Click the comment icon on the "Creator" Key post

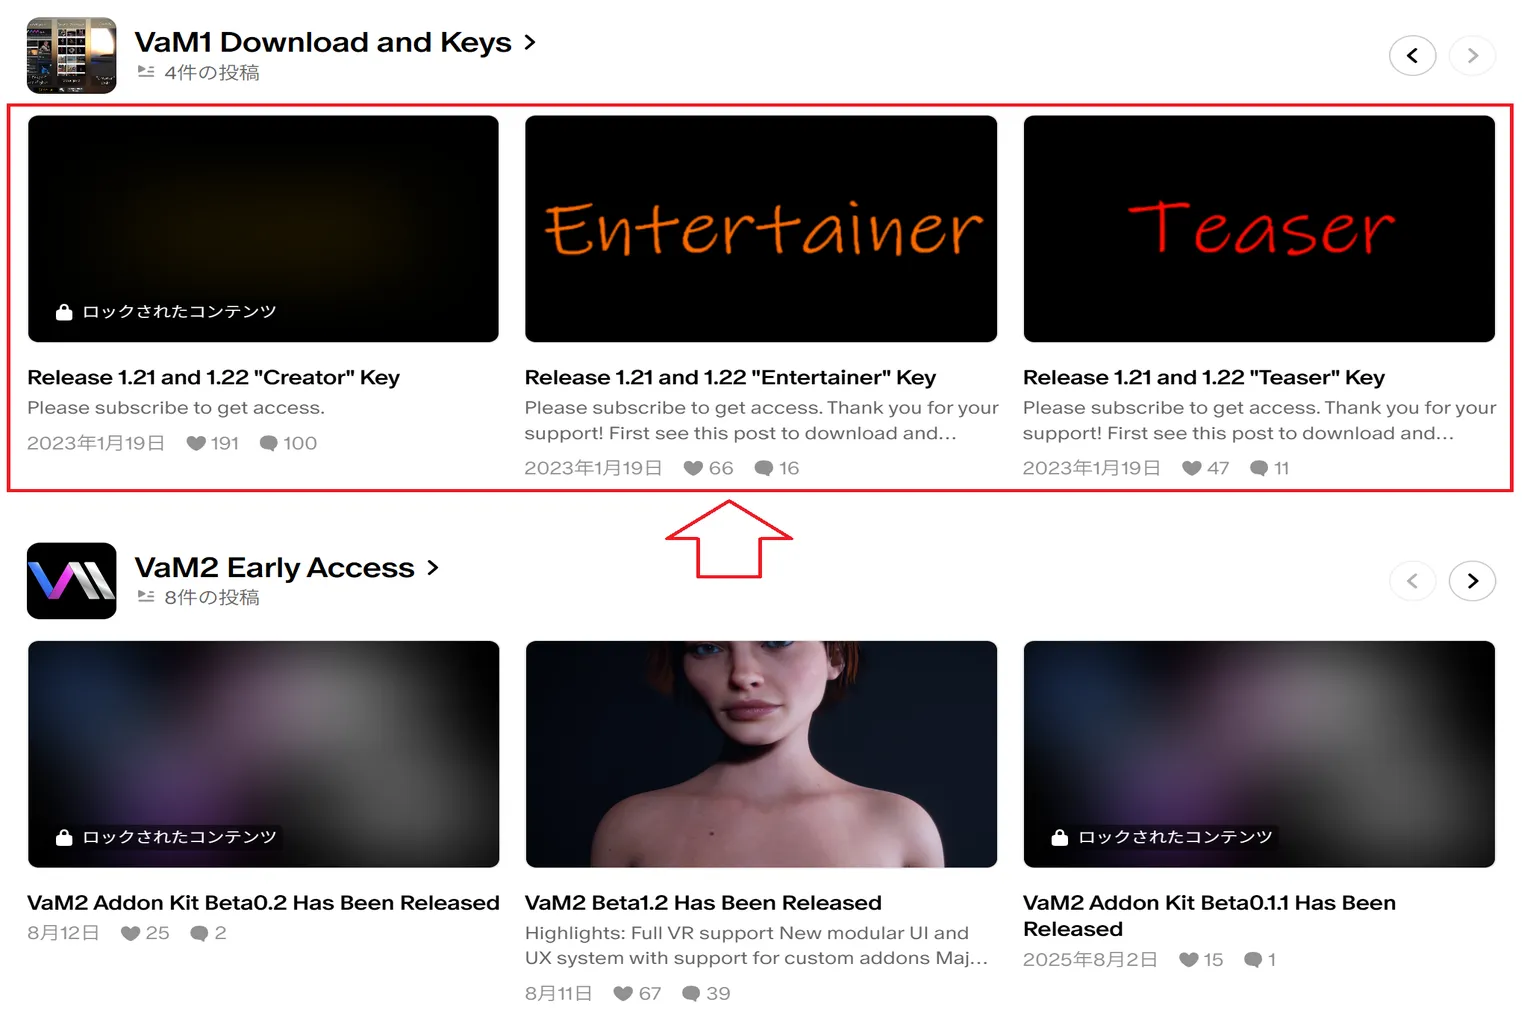(268, 443)
